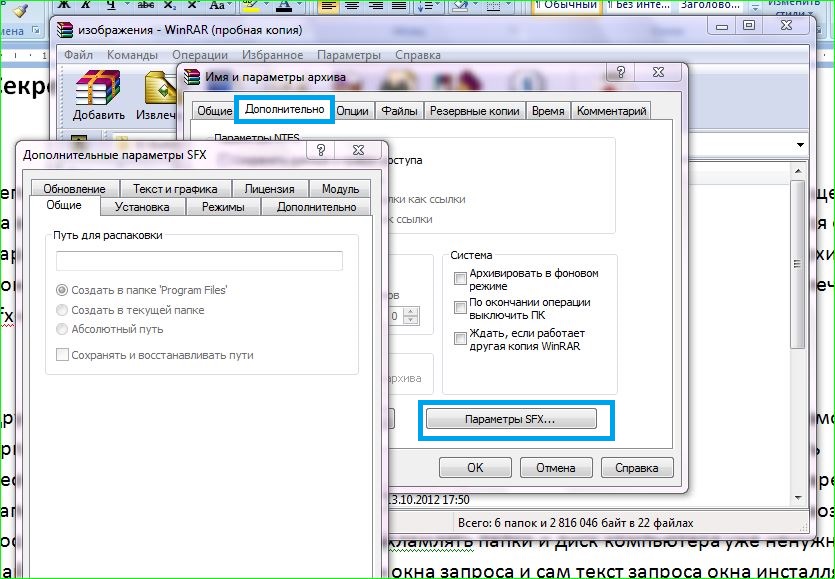Viewport: 835px width, 579px height.
Task: Open the Установка tab in SFX dialog
Action: click(142, 207)
